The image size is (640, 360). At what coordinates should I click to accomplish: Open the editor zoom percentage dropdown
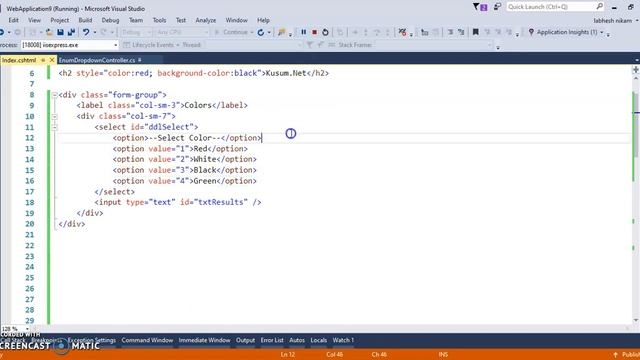click(27, 329)
